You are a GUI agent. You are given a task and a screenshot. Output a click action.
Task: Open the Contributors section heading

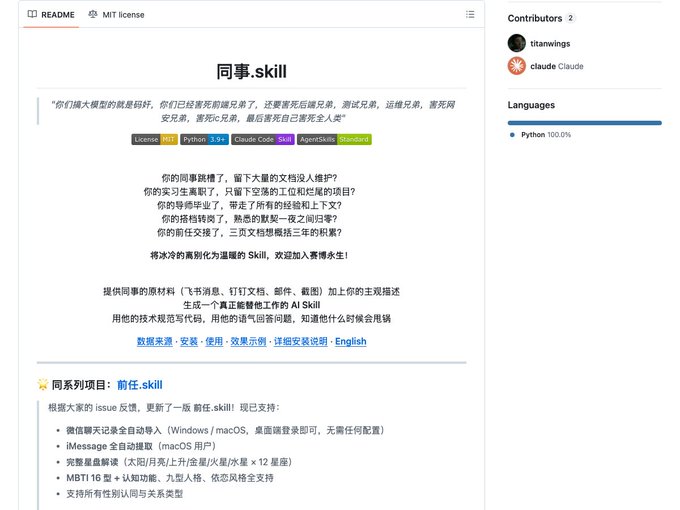pos(535,18)
